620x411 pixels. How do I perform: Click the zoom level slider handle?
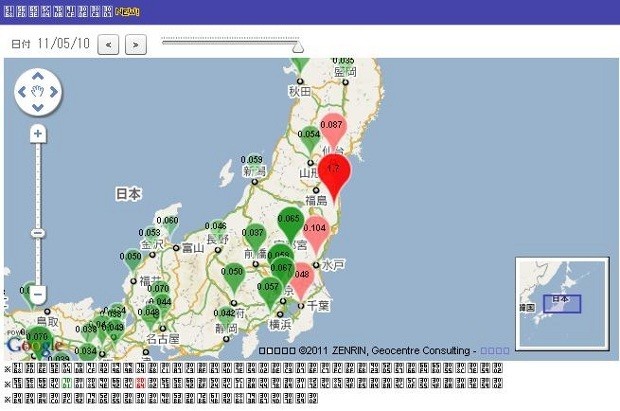38,233
